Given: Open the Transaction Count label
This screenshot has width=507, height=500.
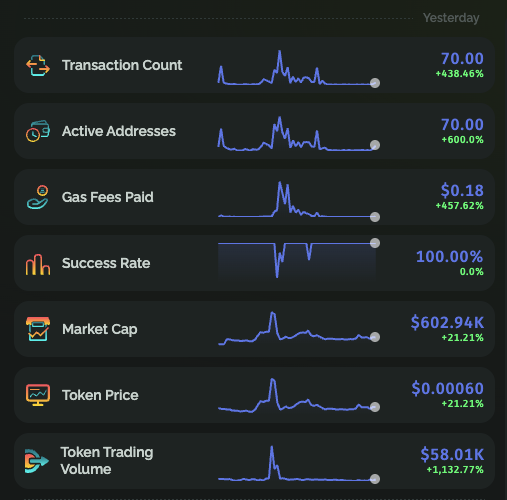Looking at the screenshot, I should point(122,65).
